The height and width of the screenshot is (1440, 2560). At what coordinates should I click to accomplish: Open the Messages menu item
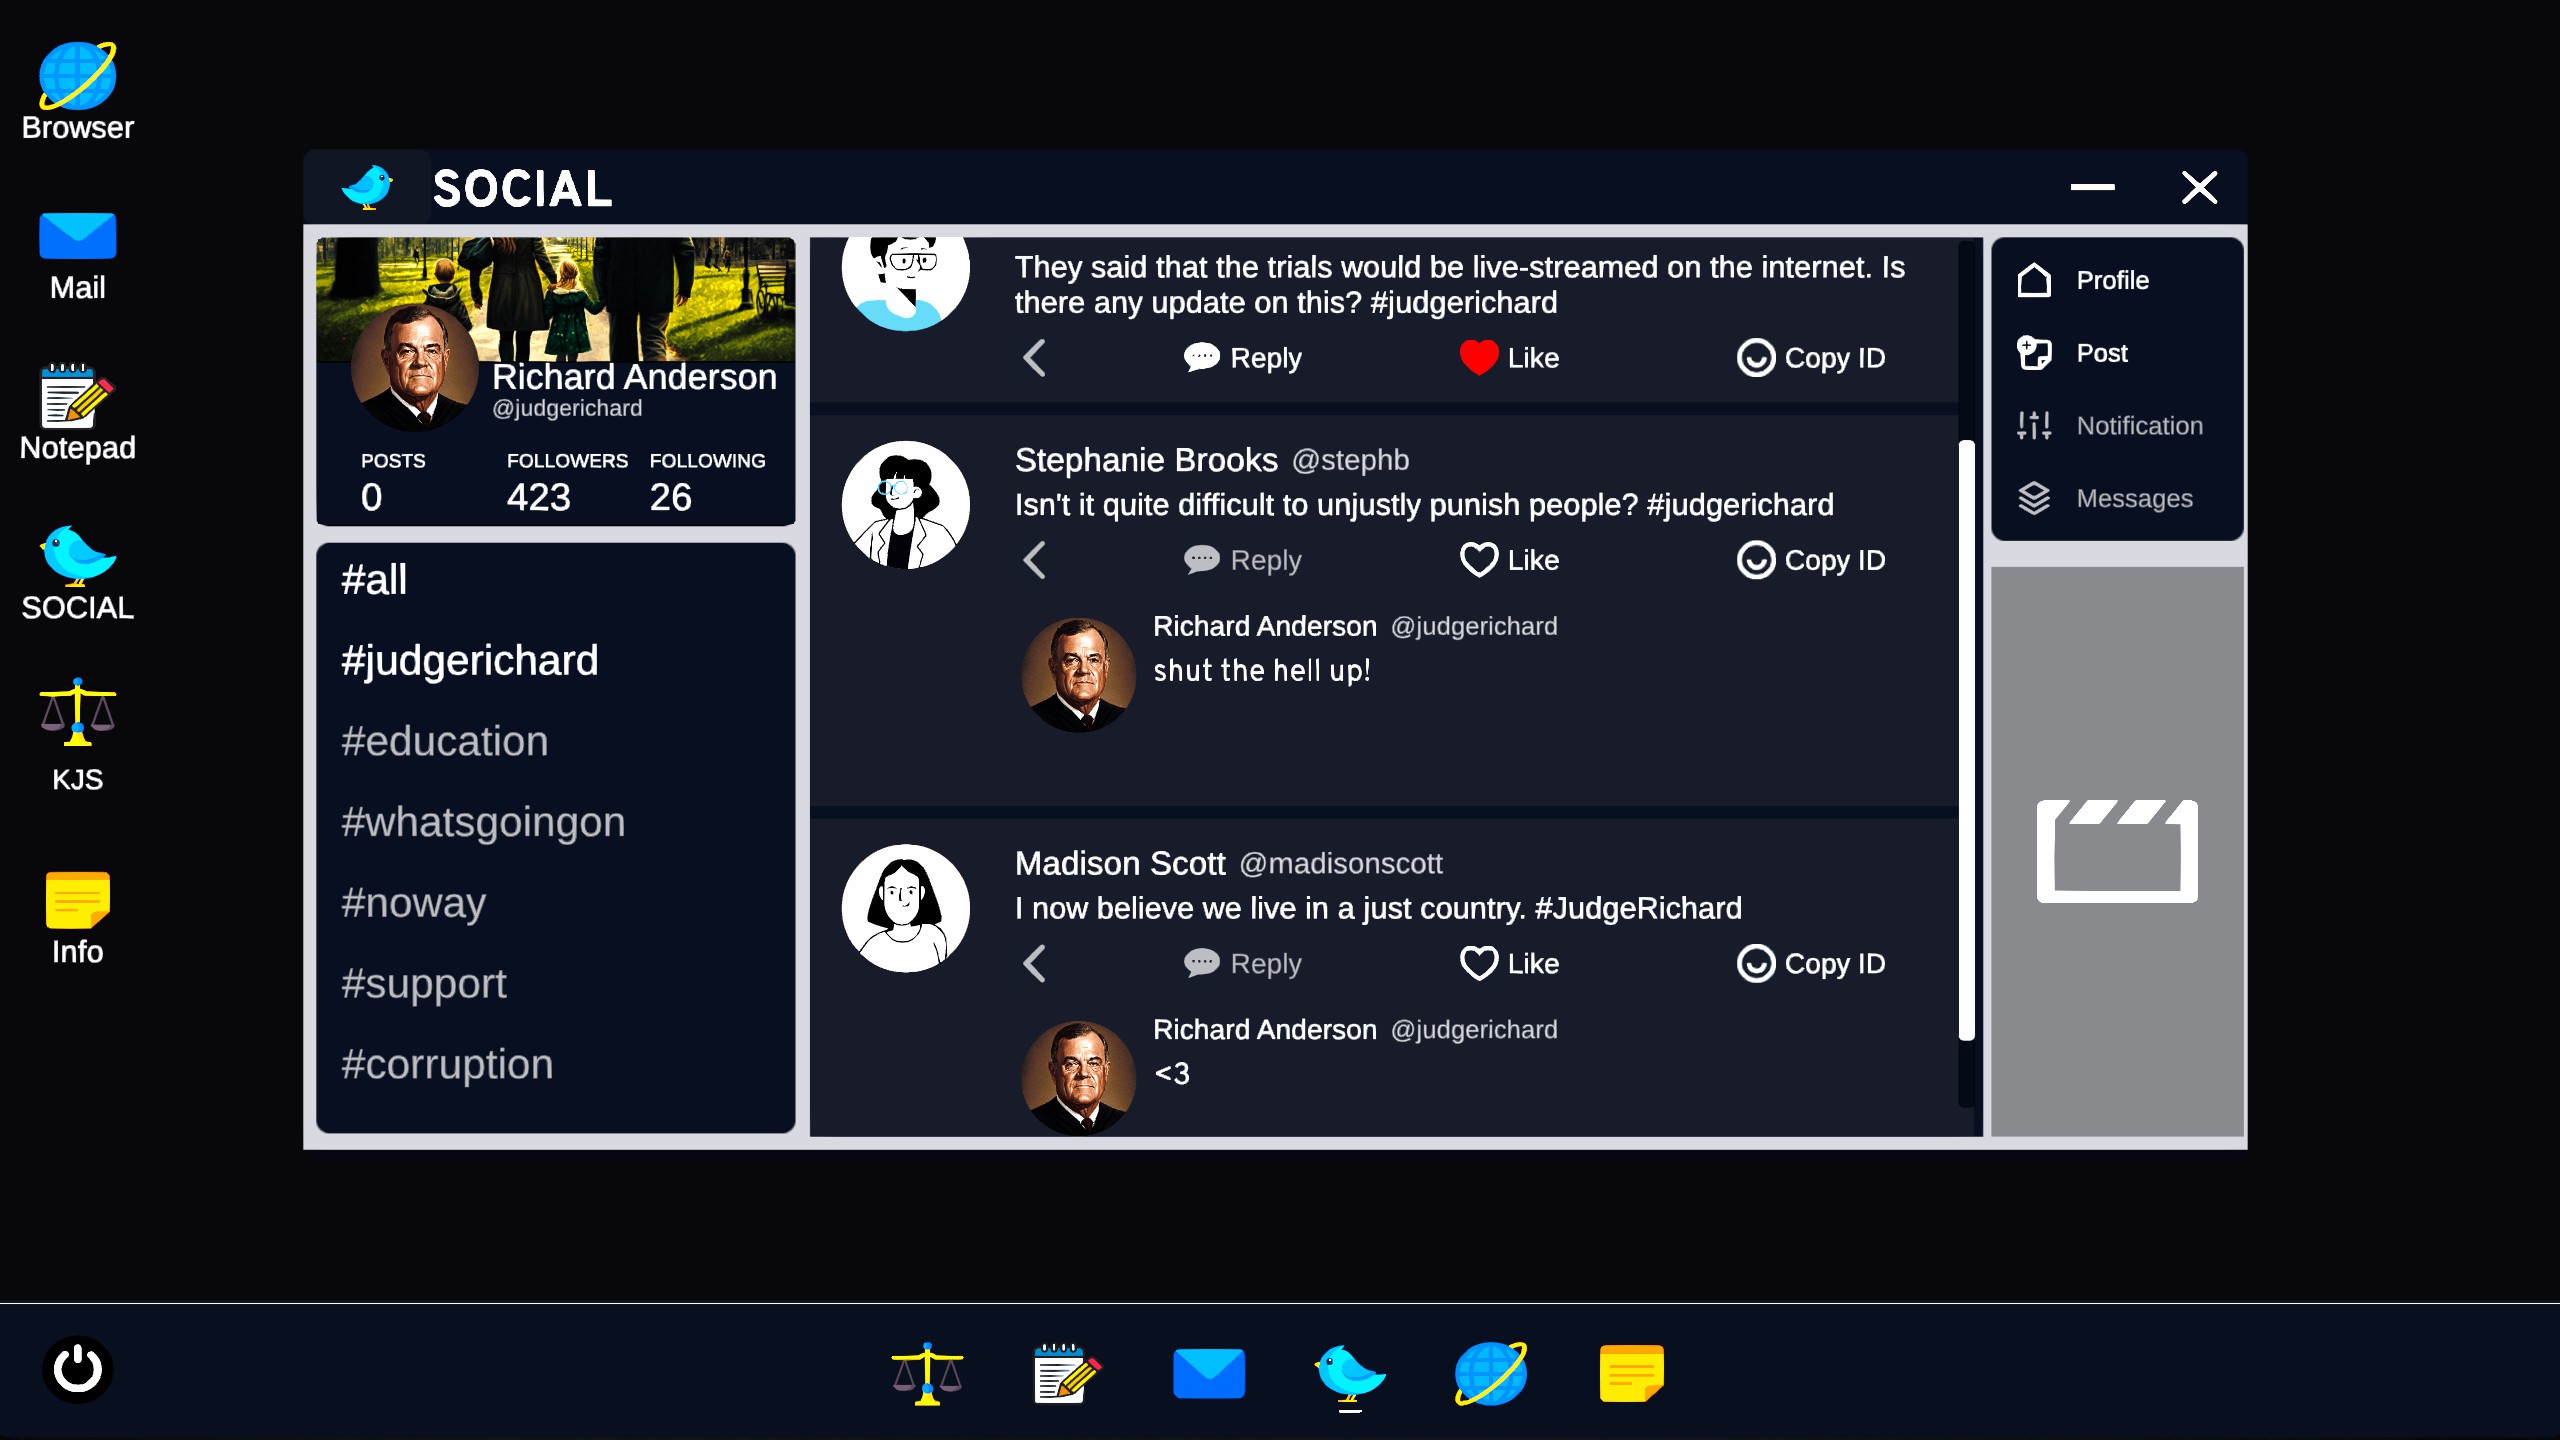tap(2133, 498)
